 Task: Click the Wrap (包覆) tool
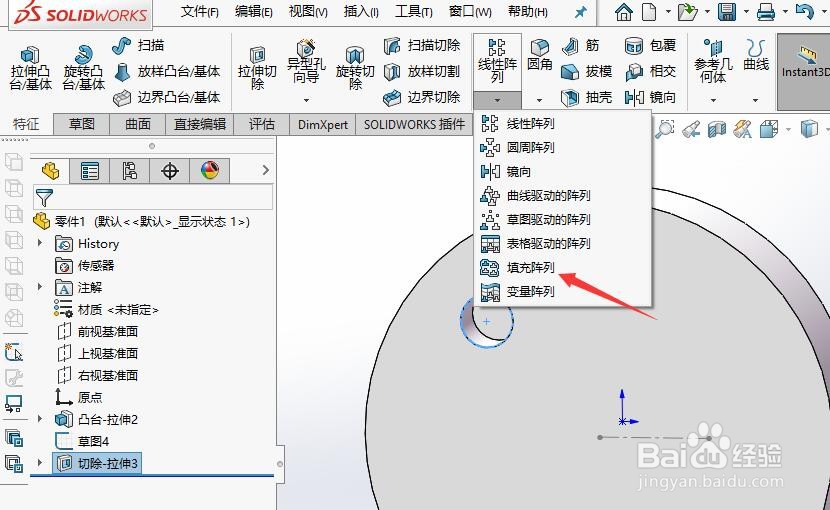point(651,46)
